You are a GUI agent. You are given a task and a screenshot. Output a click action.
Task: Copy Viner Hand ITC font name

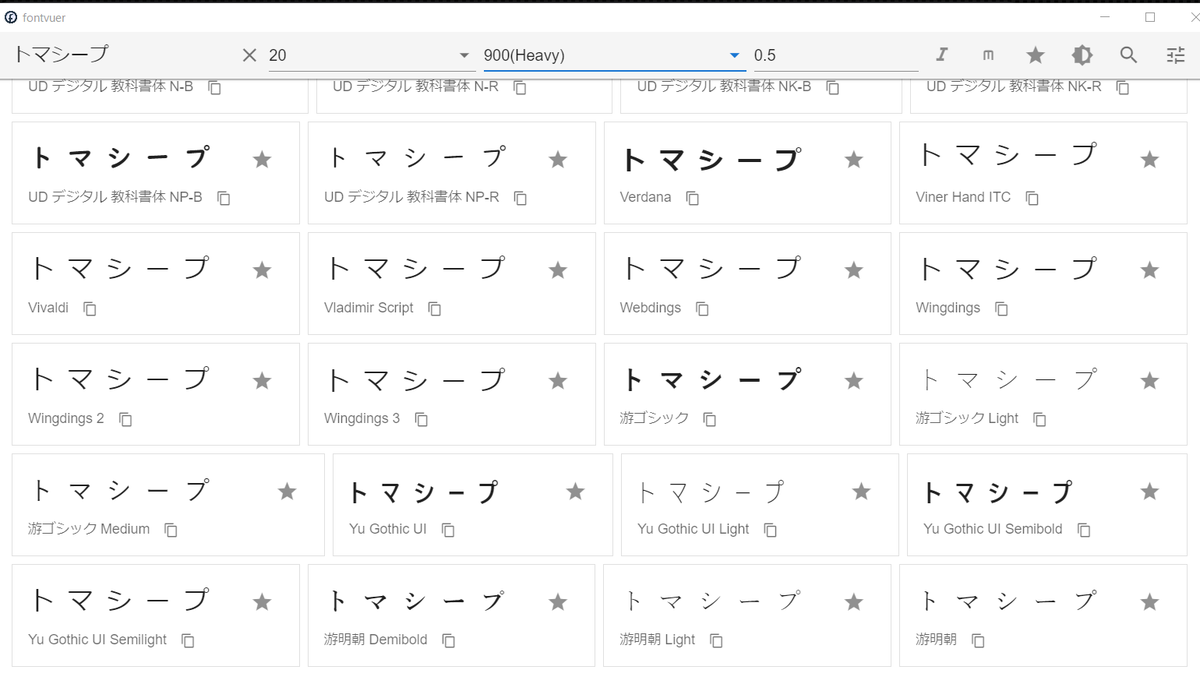[1032, 198]
